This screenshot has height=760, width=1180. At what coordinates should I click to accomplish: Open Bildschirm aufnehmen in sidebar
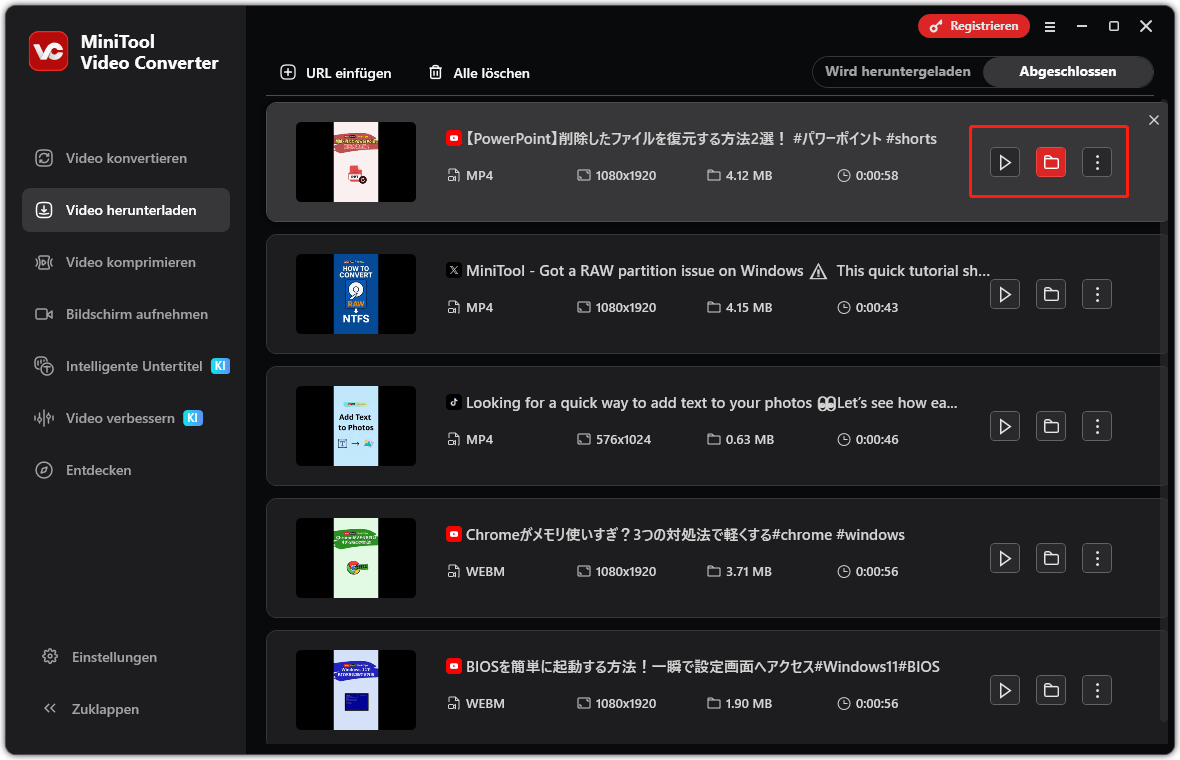[126, 314]
